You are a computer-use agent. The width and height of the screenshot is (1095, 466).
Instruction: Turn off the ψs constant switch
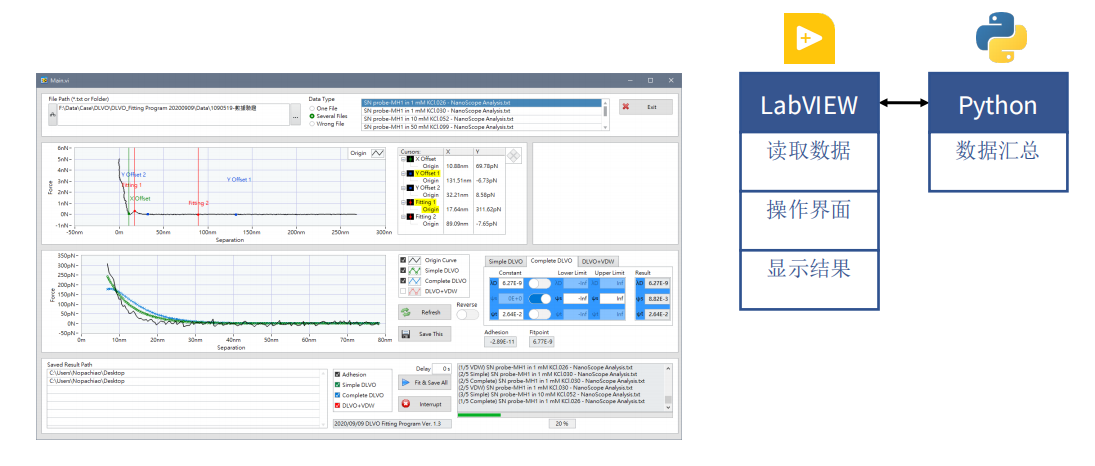540,299
